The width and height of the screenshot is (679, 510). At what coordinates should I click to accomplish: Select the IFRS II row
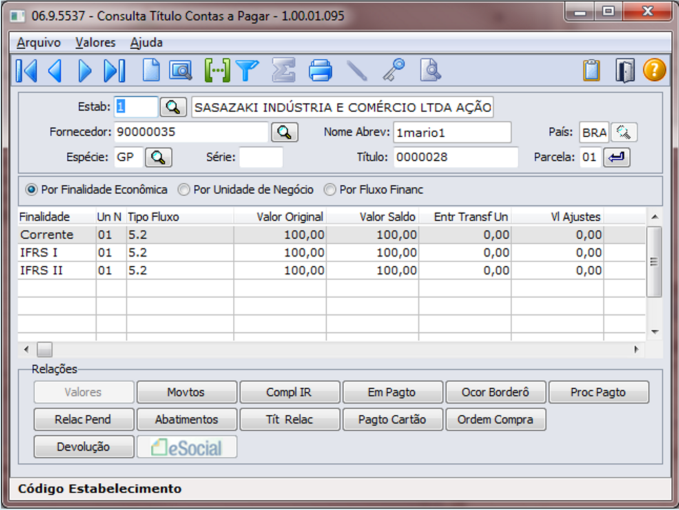click(x=332, y=270)
